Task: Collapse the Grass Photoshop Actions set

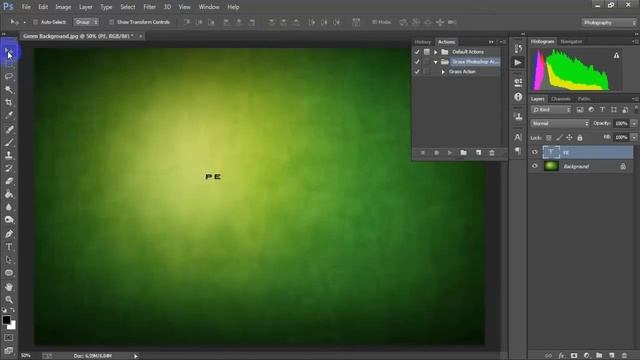Action: (436, 62)
